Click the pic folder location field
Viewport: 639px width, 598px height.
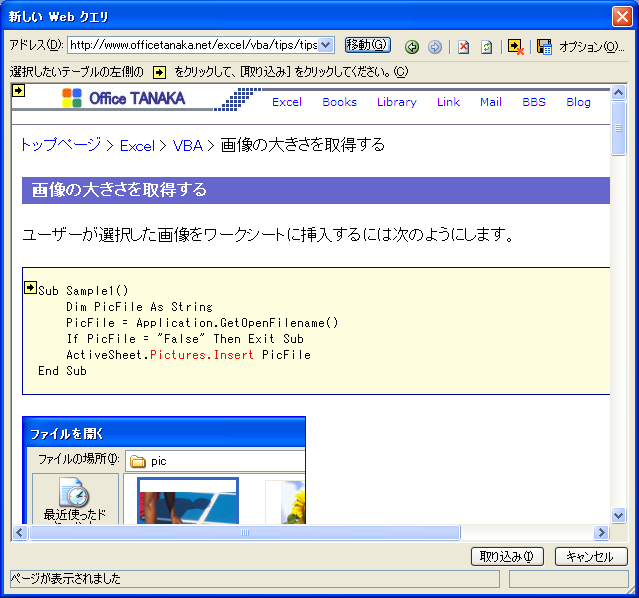pos(216,461)
